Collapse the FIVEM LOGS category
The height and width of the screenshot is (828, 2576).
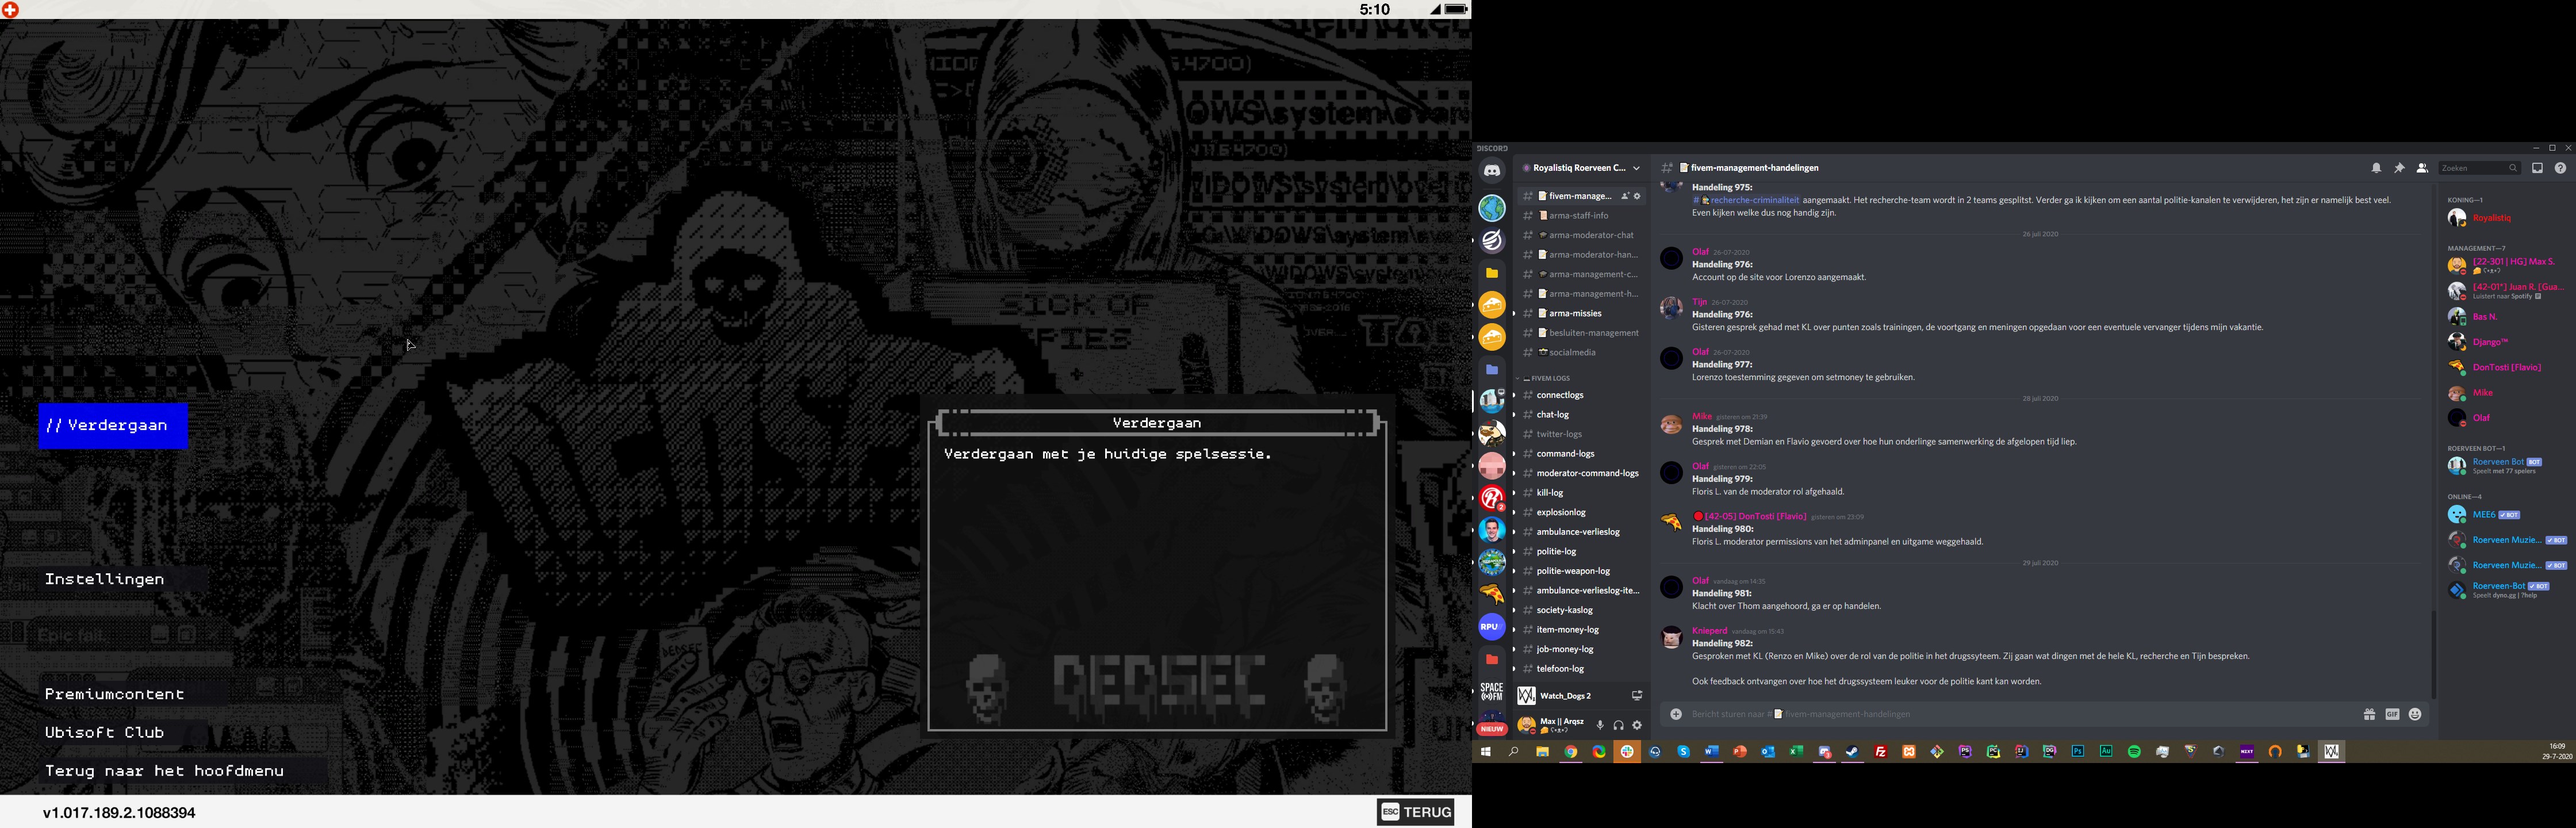pos(1548,378)
